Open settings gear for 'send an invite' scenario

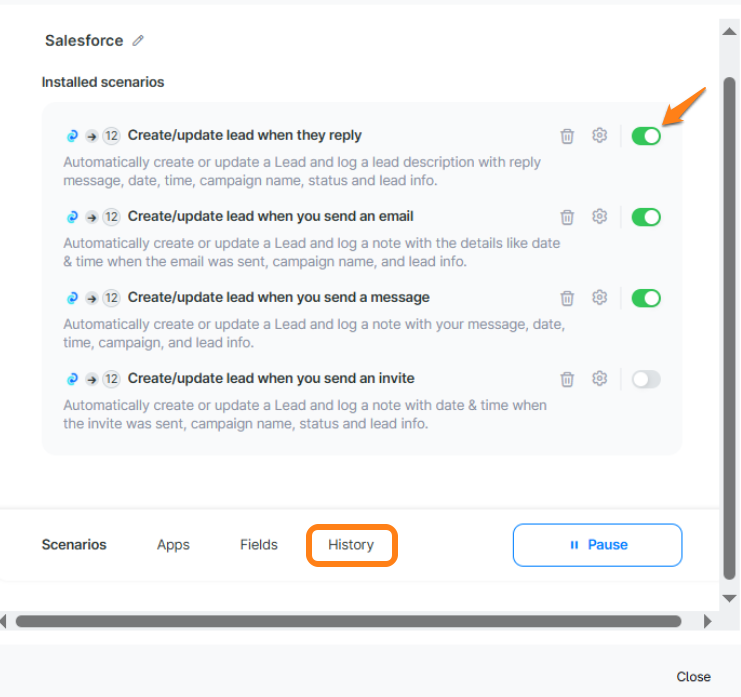tap(600, 379)
